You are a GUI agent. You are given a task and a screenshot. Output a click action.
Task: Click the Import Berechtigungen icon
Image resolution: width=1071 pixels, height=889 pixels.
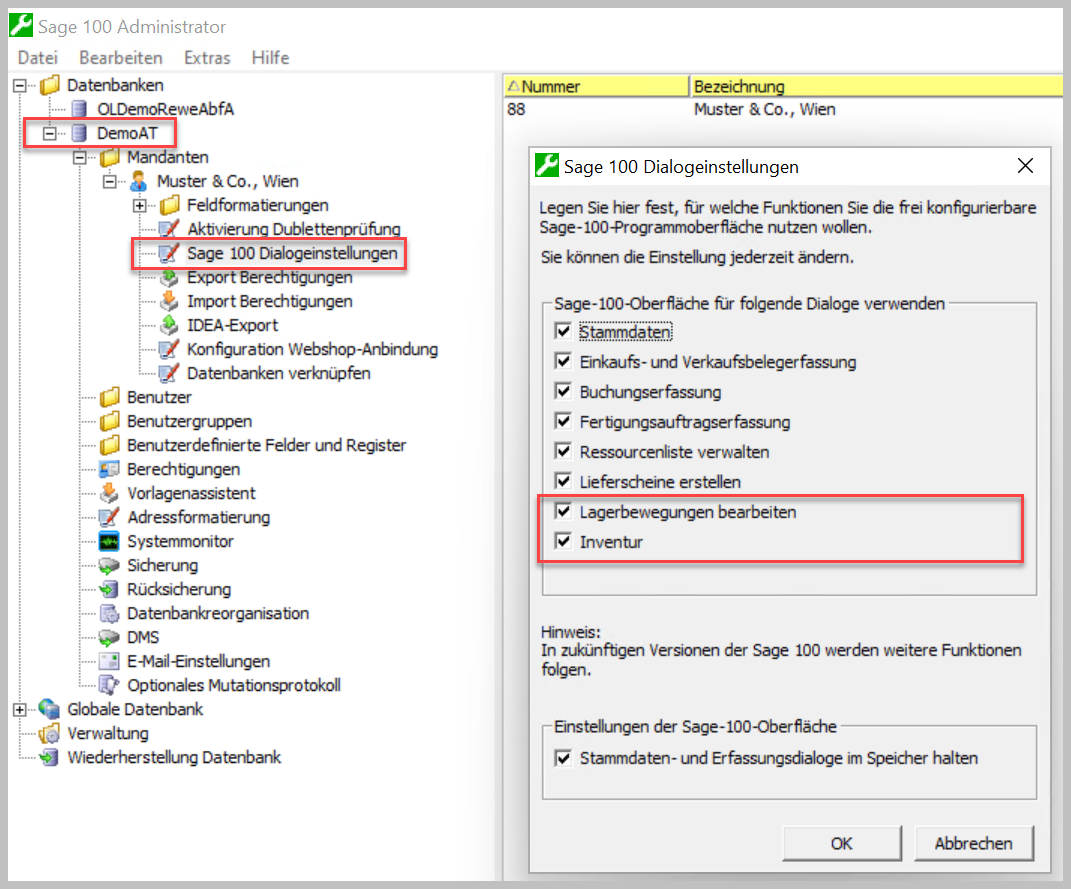169,301
